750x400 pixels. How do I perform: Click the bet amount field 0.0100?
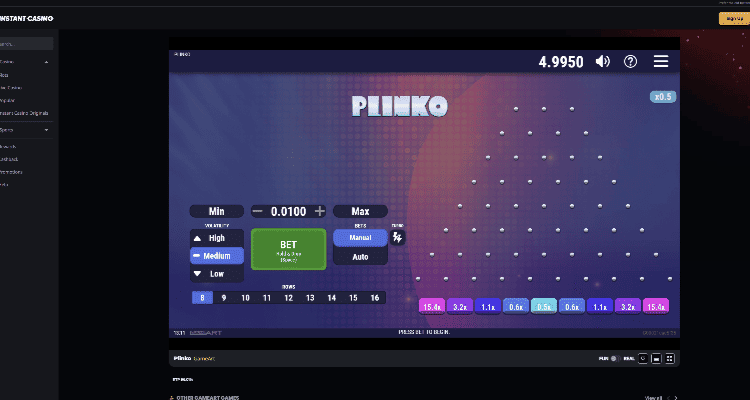click(288, 211)
